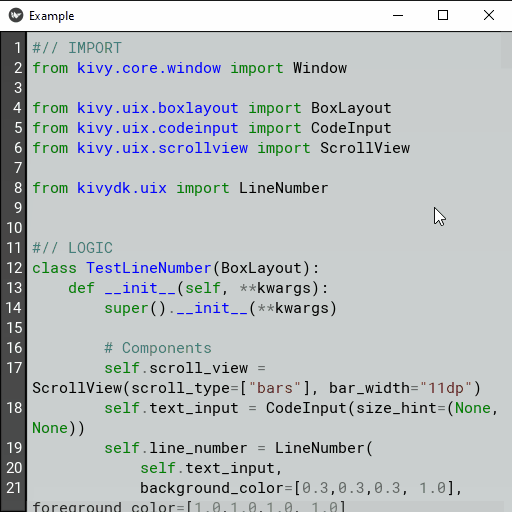Click 'super()' on line 14
The height and width of the screenshot is (512, 512).
(x=135, y=308)
